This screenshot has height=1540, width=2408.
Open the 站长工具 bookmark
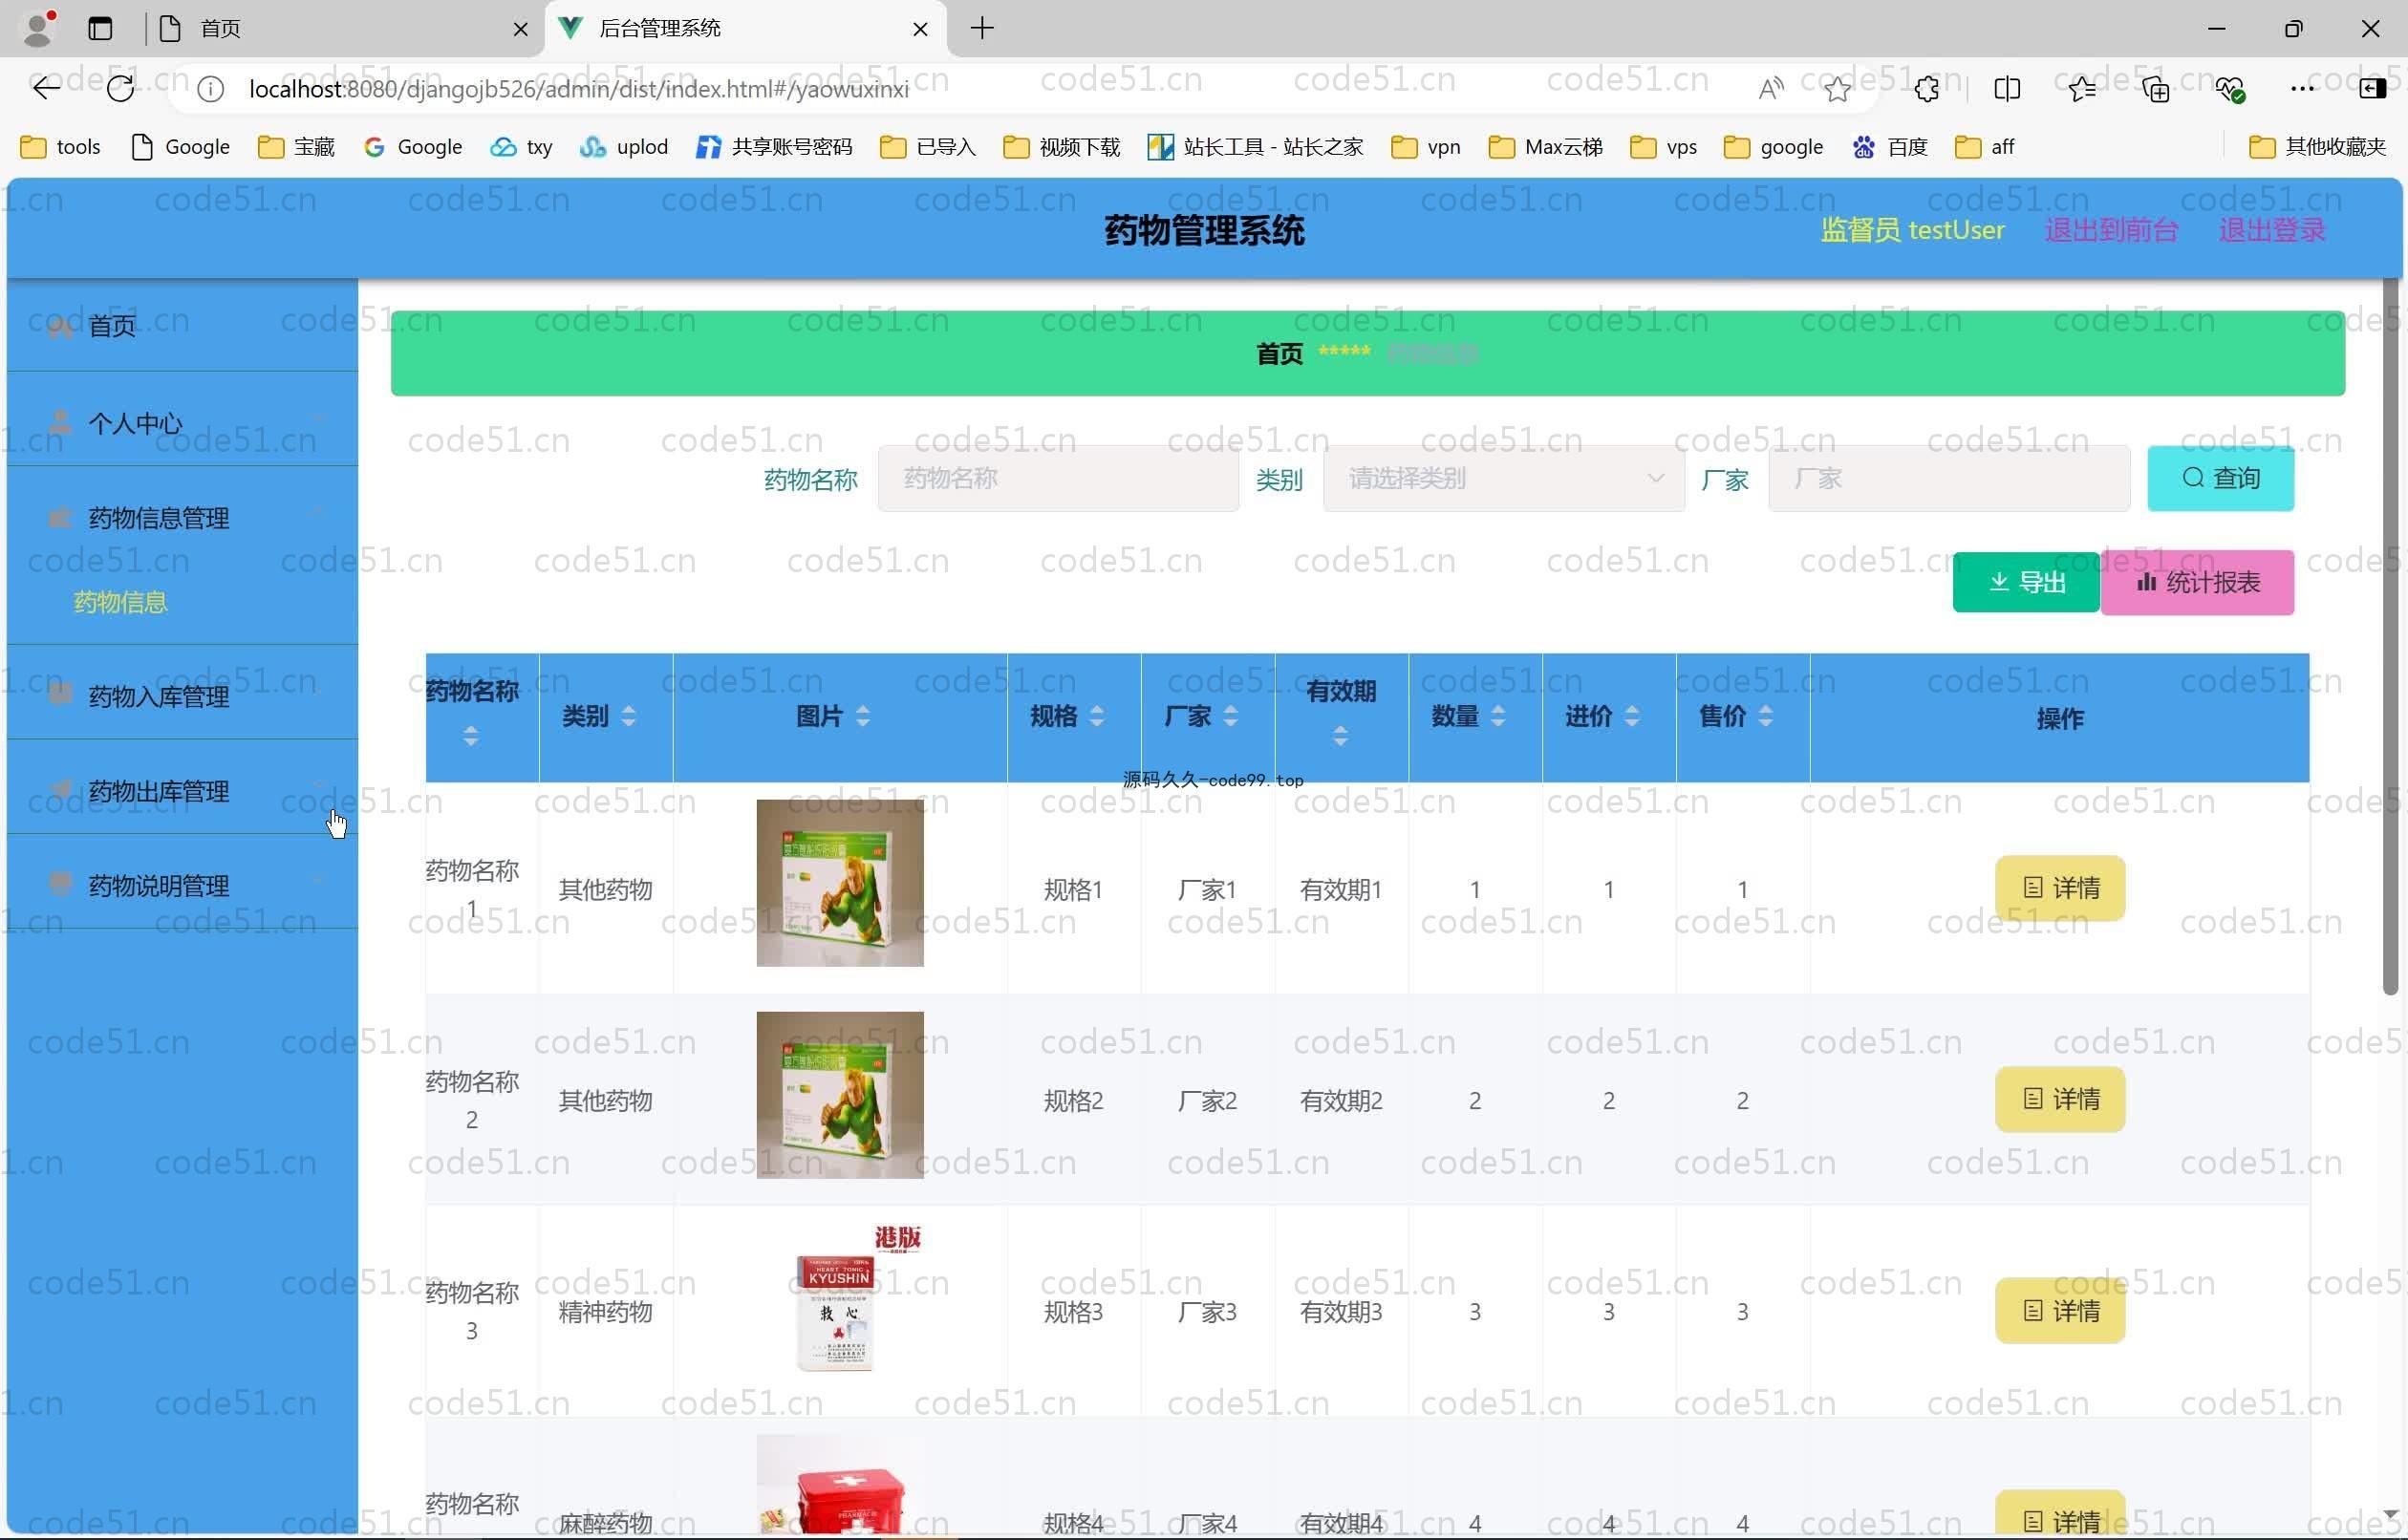(x=1255, y=147)
